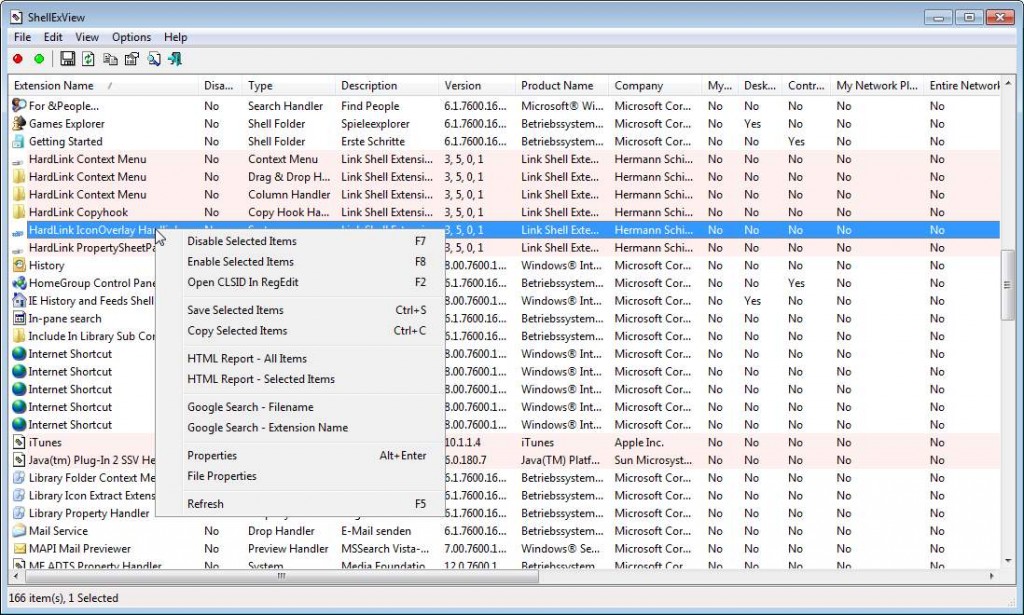This screenshot has width=1024, height=615.
Task: Select the green Enable toolbar icon
Action: tap(39, 58)
